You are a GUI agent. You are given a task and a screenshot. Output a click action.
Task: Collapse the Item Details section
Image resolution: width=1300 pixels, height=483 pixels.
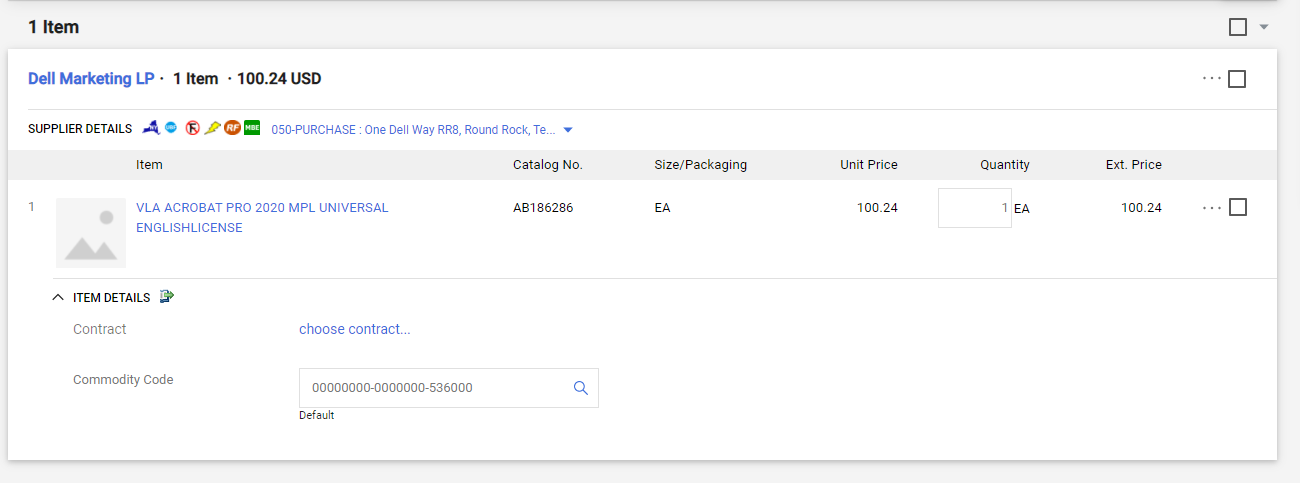[59, 297]
